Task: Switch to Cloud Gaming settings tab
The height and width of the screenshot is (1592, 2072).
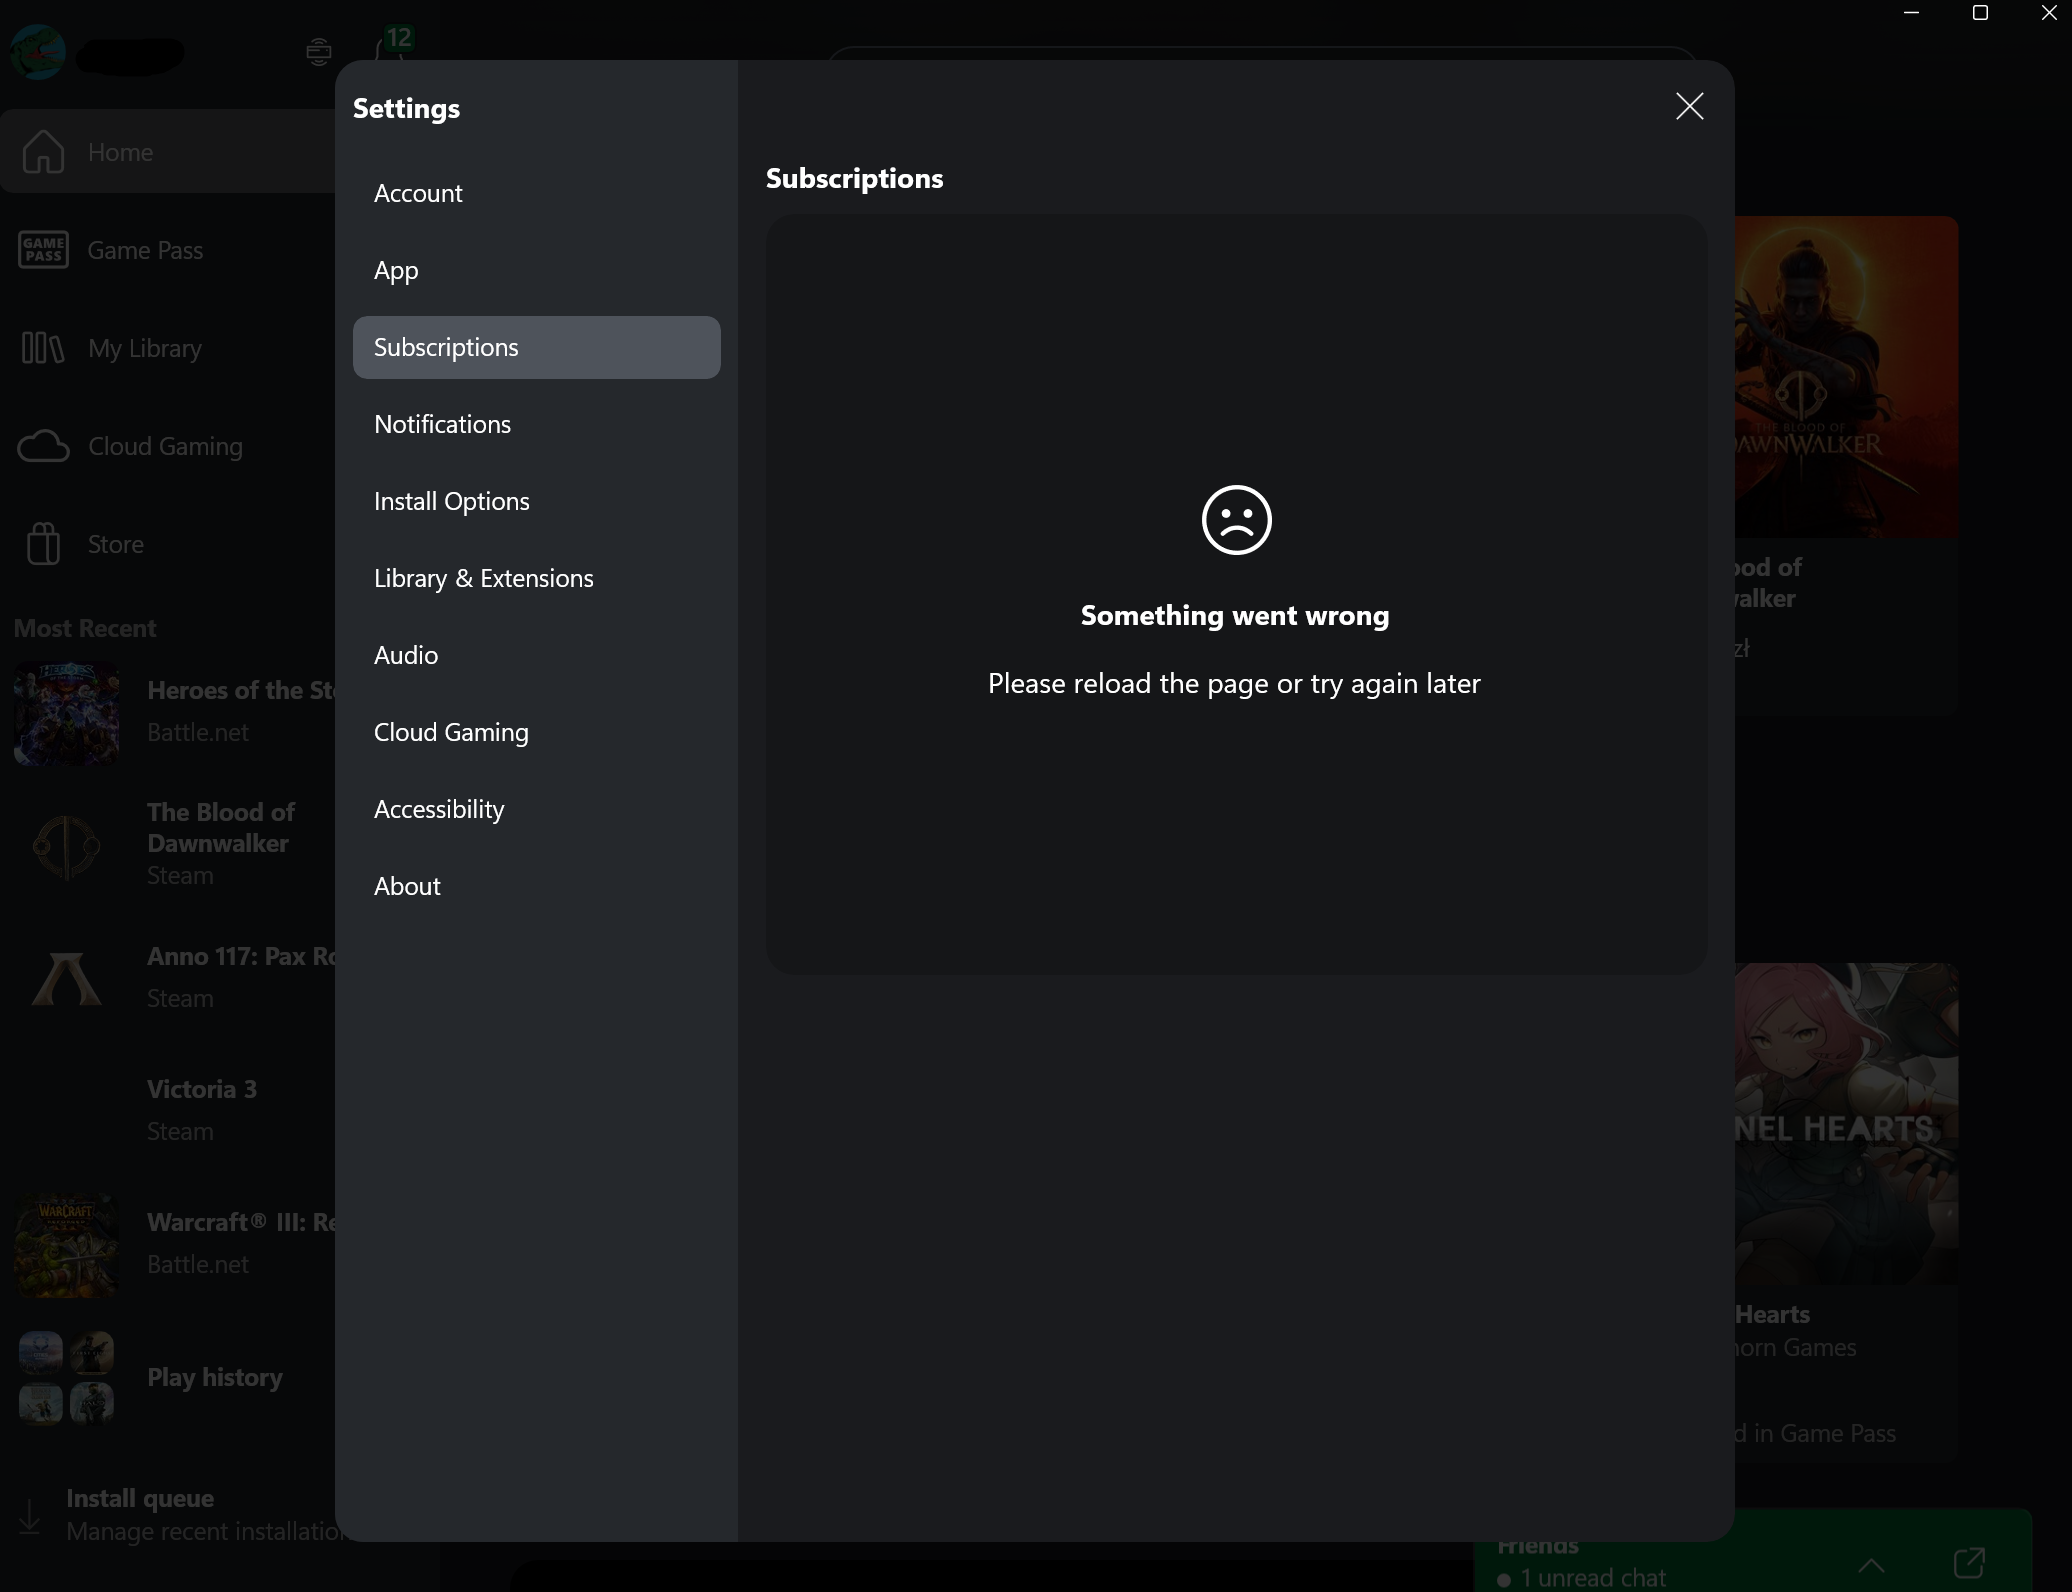Action: pyautogui.click(x=536, y=732)
